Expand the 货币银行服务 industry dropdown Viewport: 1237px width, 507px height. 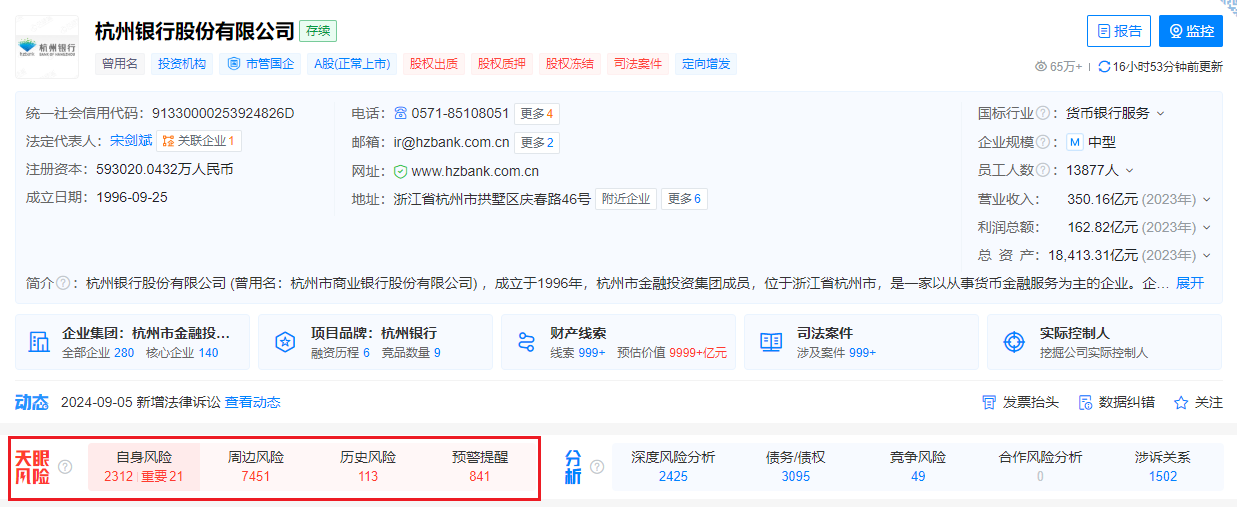click(1161, 113)
